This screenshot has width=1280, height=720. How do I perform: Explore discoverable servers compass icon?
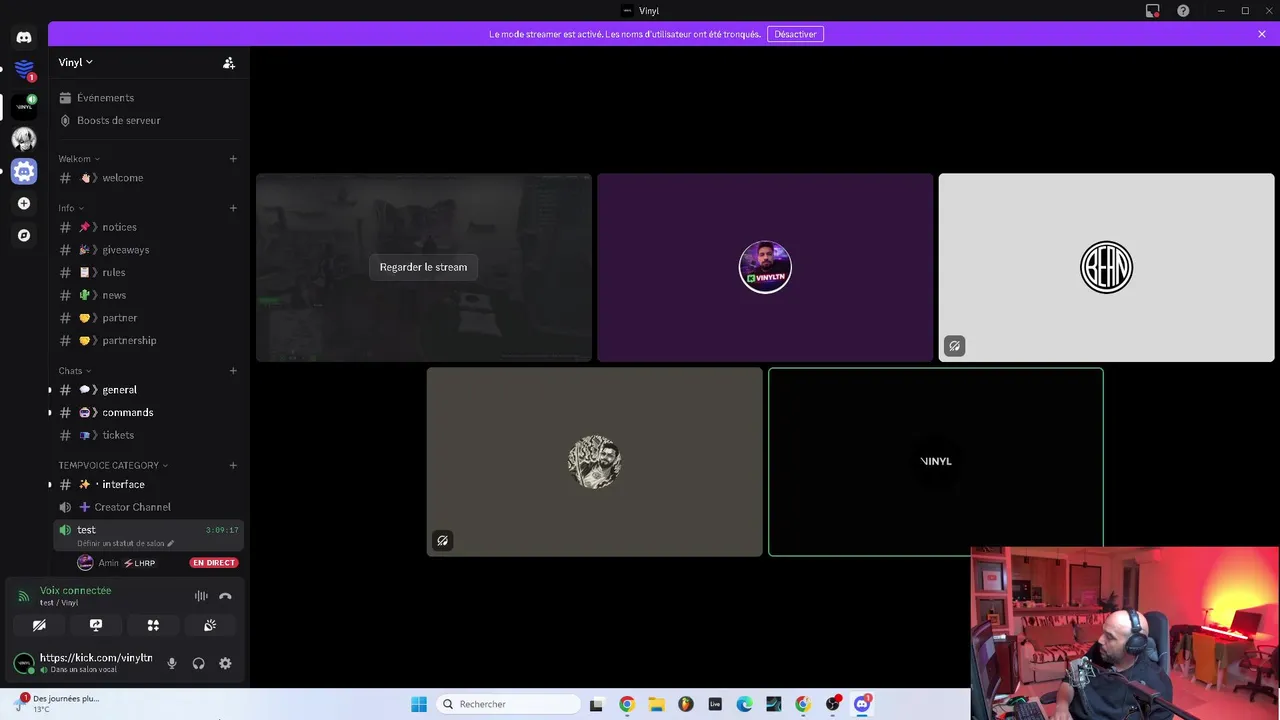24,235
